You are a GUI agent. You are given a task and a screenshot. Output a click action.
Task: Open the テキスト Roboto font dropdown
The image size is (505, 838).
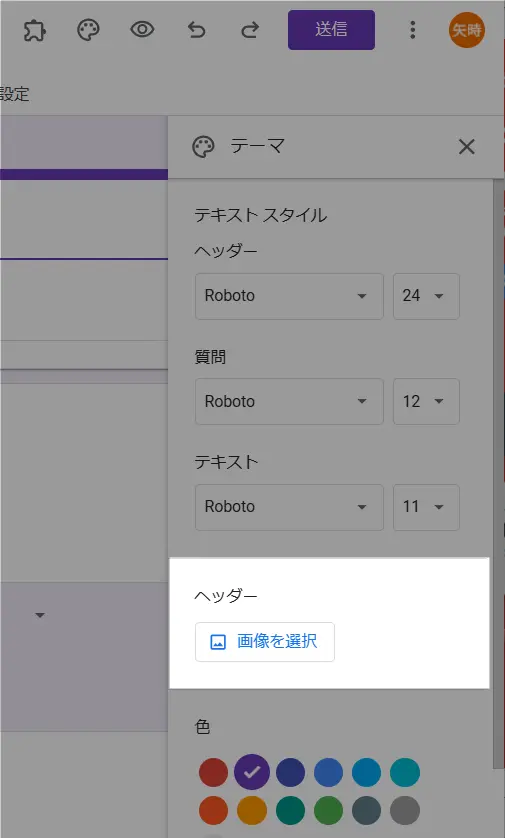pos(289,507)
